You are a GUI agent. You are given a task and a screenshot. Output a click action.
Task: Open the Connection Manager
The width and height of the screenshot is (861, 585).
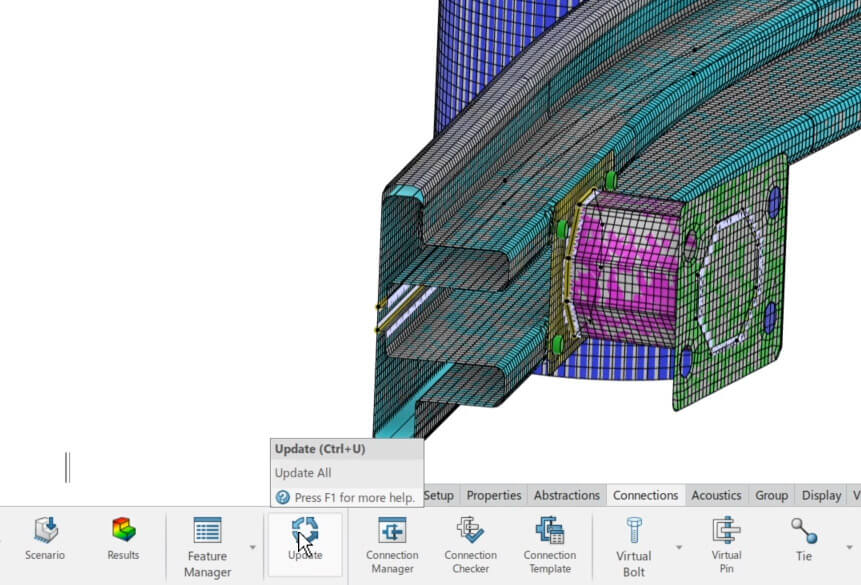(392, 545)
